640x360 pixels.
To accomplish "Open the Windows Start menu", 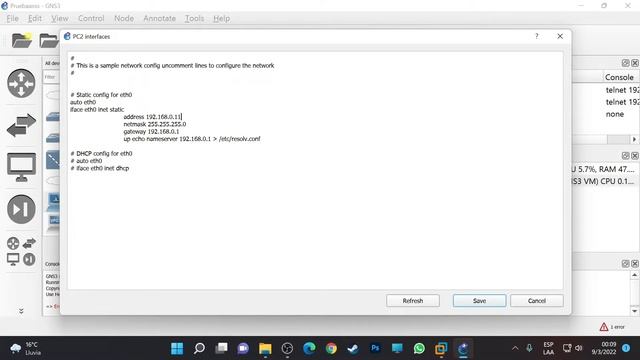I will 177,349.
